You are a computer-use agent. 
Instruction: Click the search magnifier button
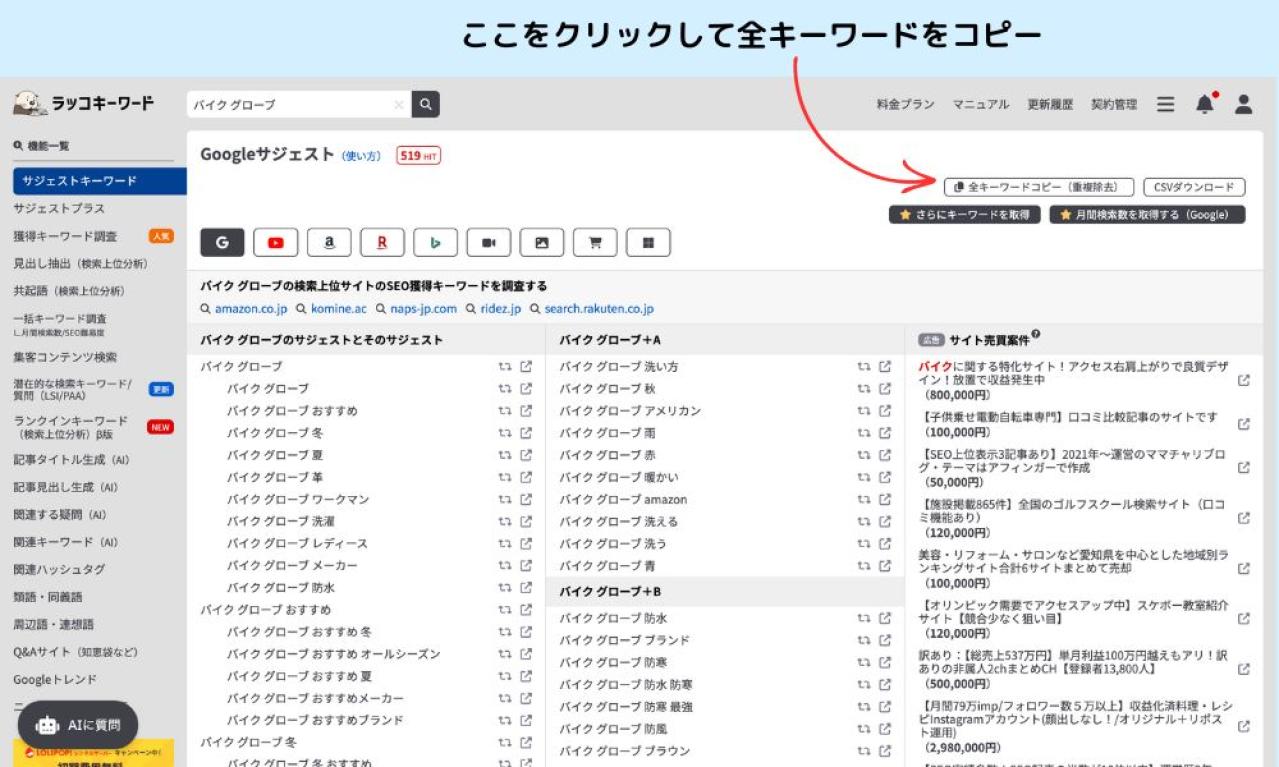point(426,104)
